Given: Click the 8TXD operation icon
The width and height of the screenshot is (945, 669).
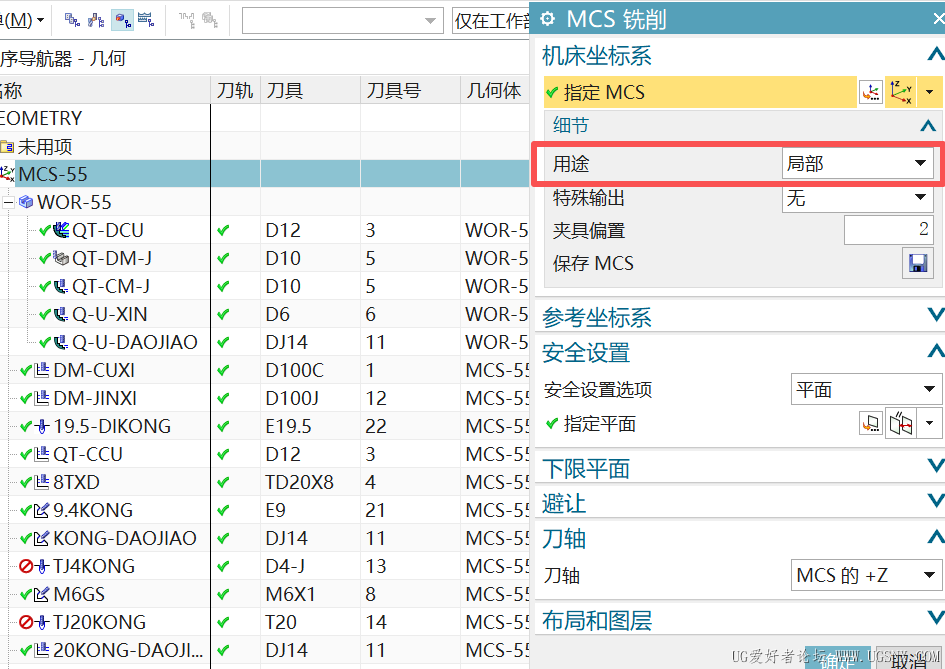Looking at the screenshot, I should [42, 482].
